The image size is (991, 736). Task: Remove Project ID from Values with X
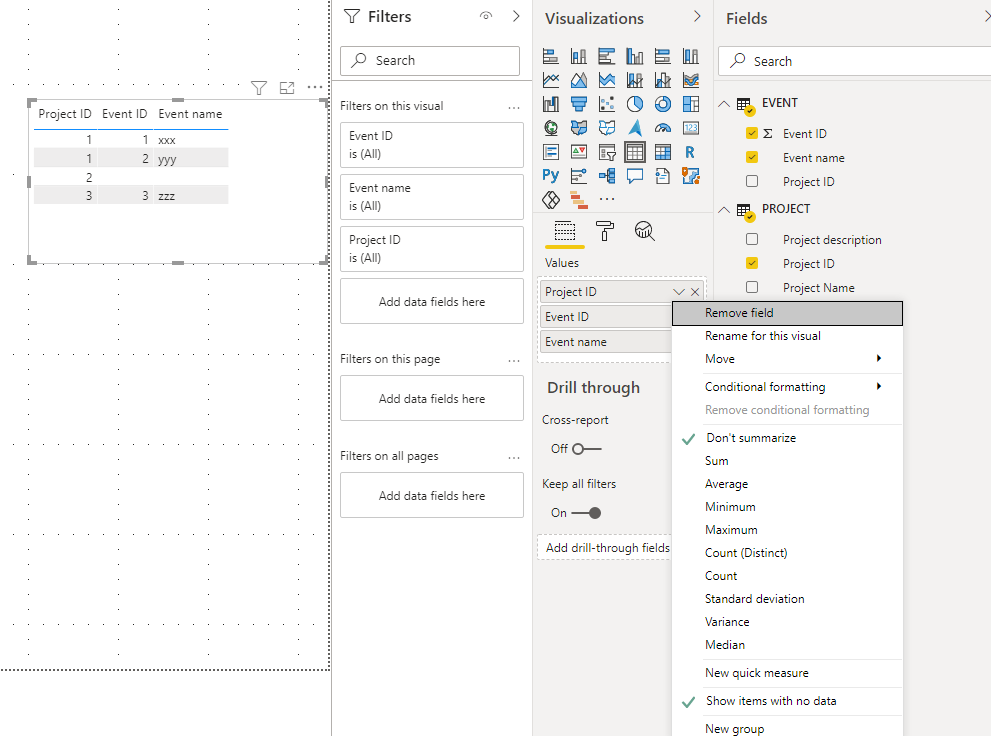pos(695,292)
